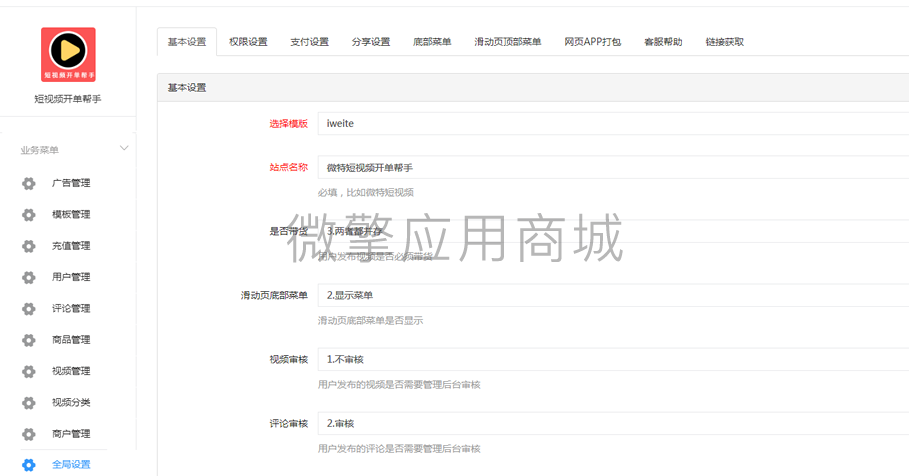This screenshot has height=476, width=909.
Task: Open 充值管理 in the sidebar
Action: pos(71,246)
